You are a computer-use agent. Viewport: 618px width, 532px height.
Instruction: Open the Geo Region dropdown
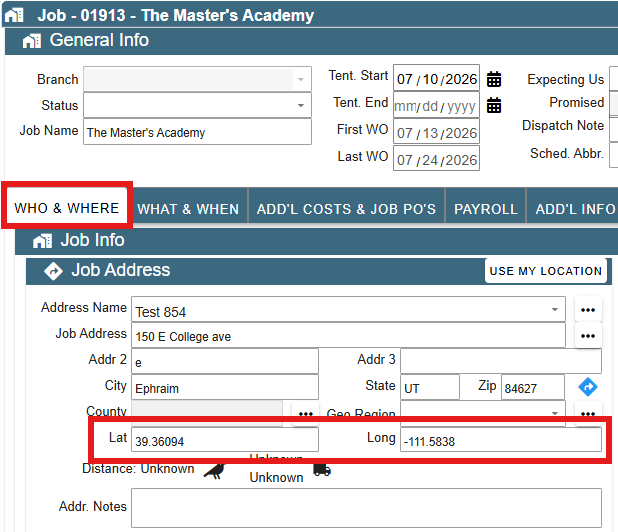(x=483, y=413)
